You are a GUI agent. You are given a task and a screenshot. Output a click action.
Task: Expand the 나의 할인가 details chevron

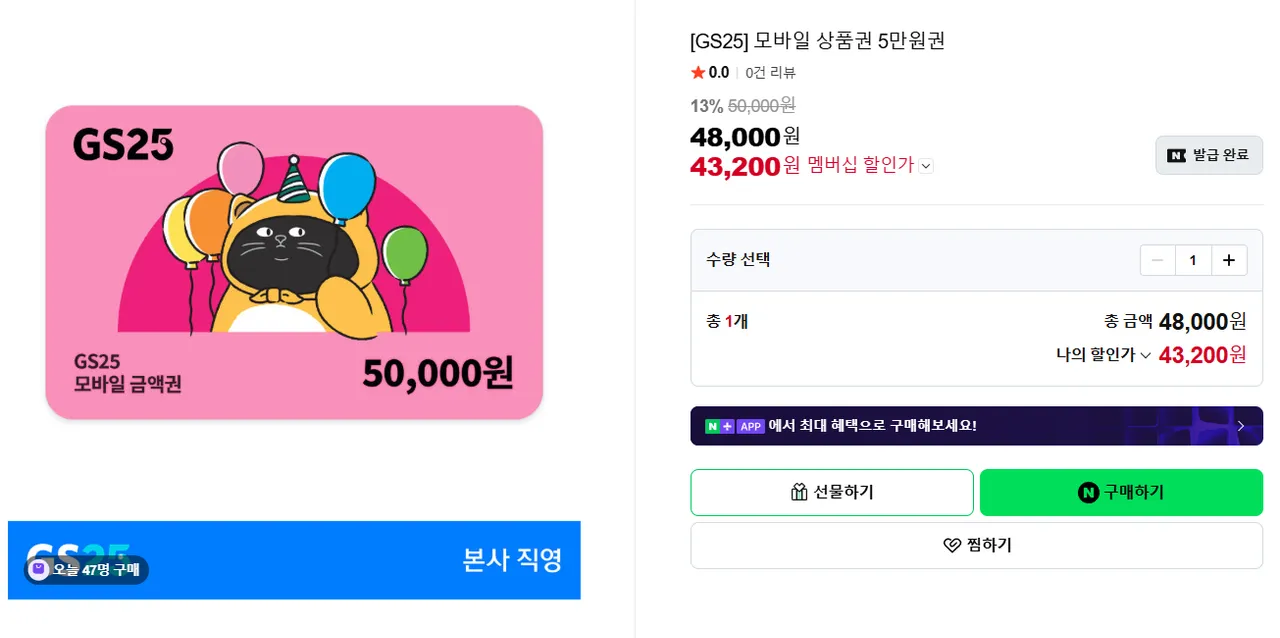tap(1146, 355)
